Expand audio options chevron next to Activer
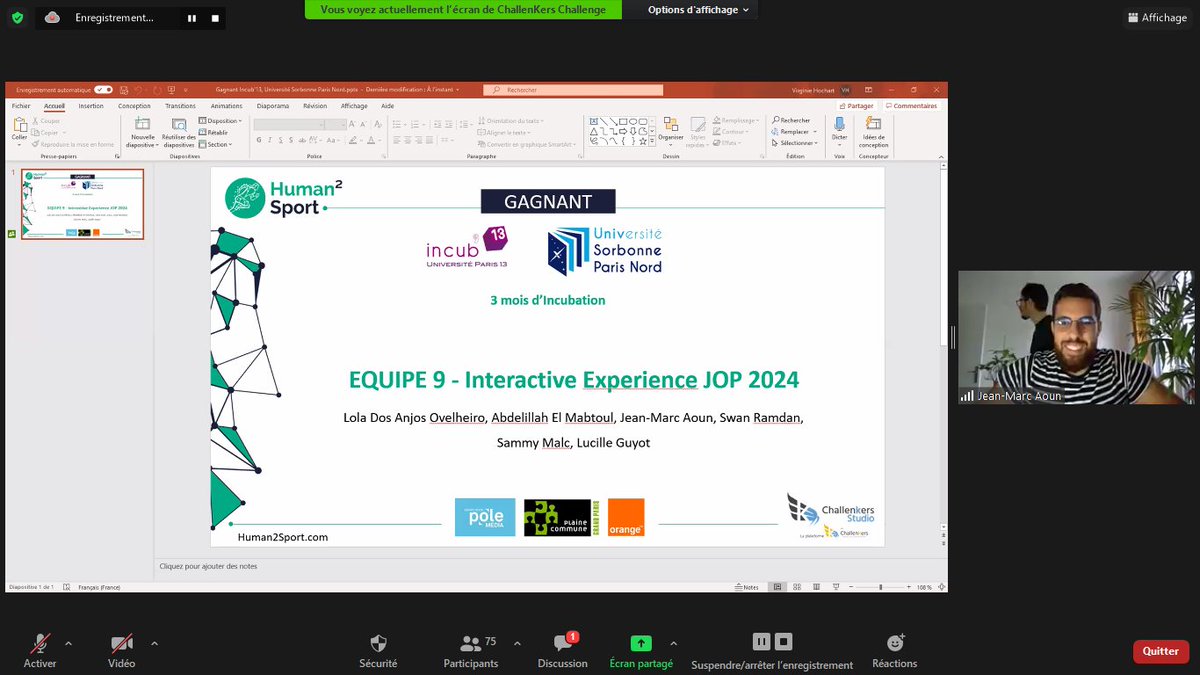 click(x=68, y=643)
